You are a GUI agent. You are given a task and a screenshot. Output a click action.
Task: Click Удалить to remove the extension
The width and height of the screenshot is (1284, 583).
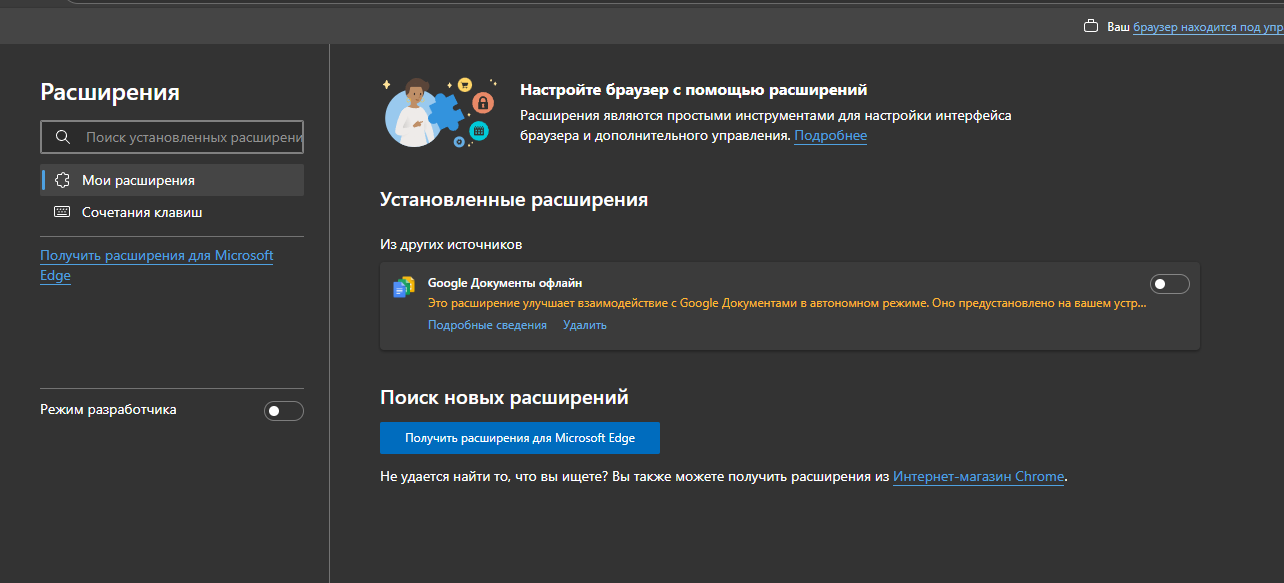coord(585,325)
